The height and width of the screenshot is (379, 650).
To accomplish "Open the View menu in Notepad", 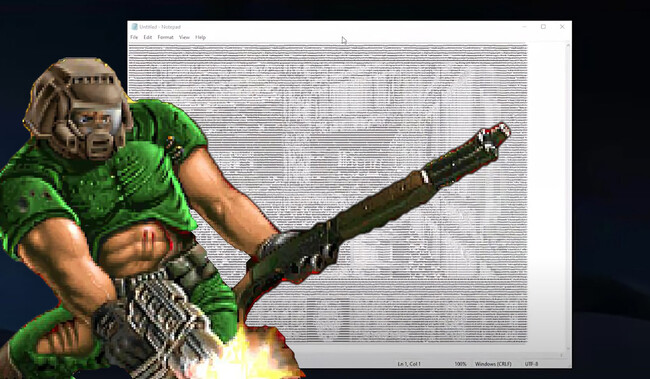I will [x=184, y=37].
